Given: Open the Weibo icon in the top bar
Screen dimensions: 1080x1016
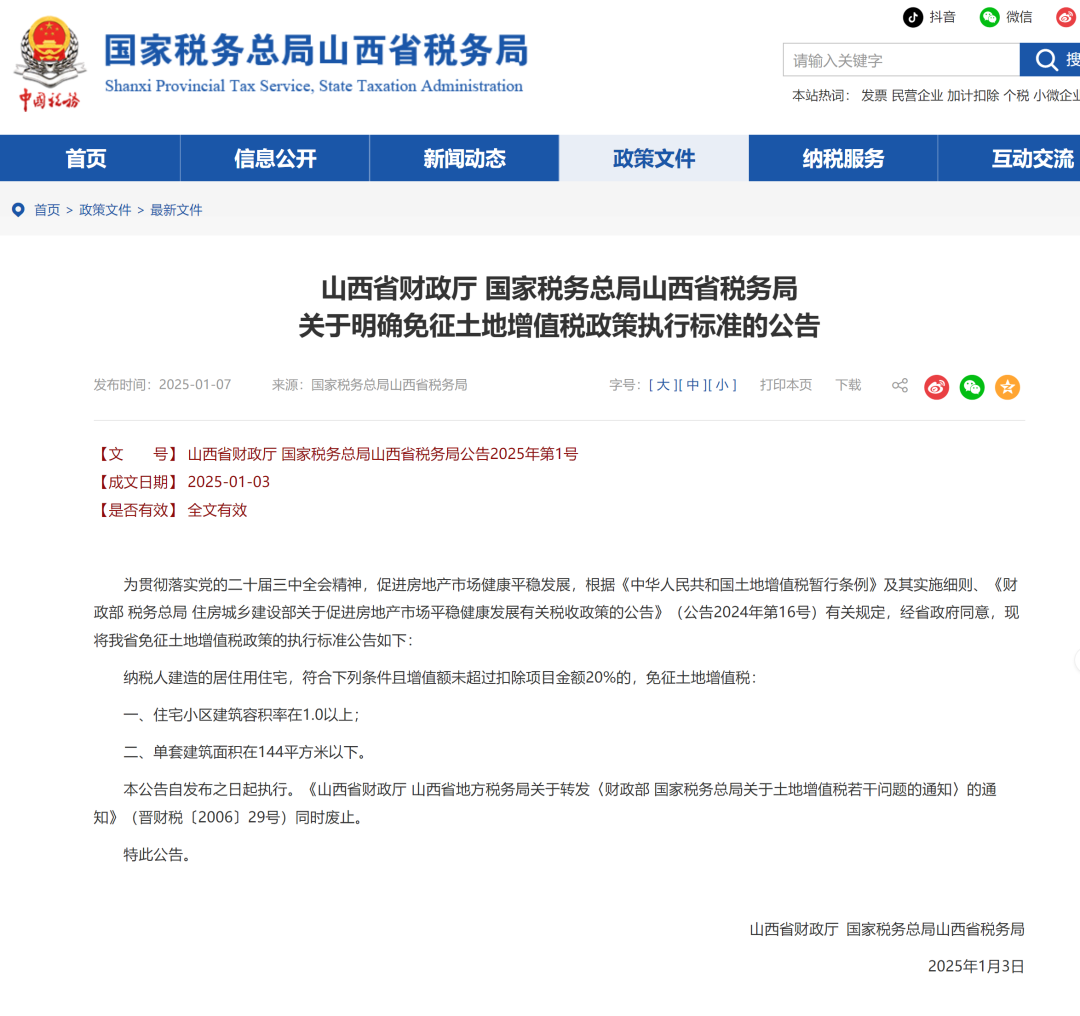Looking at the screenshot, I should coord(1064,17).
